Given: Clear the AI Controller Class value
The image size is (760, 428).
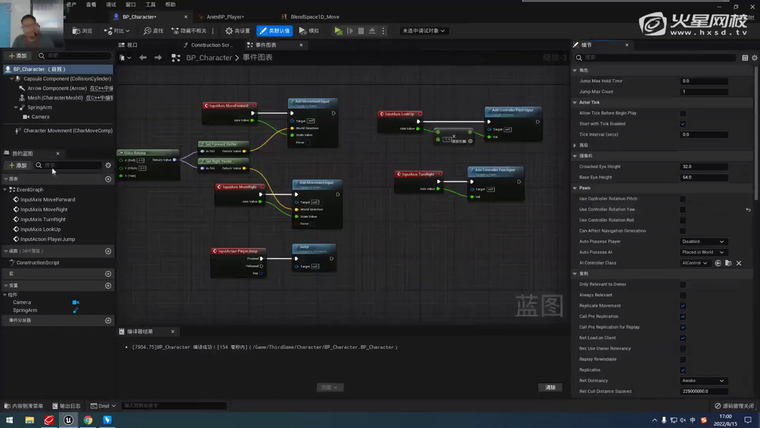Looking at the screenshot, I should pyautogui.click(x=739, y=263).
